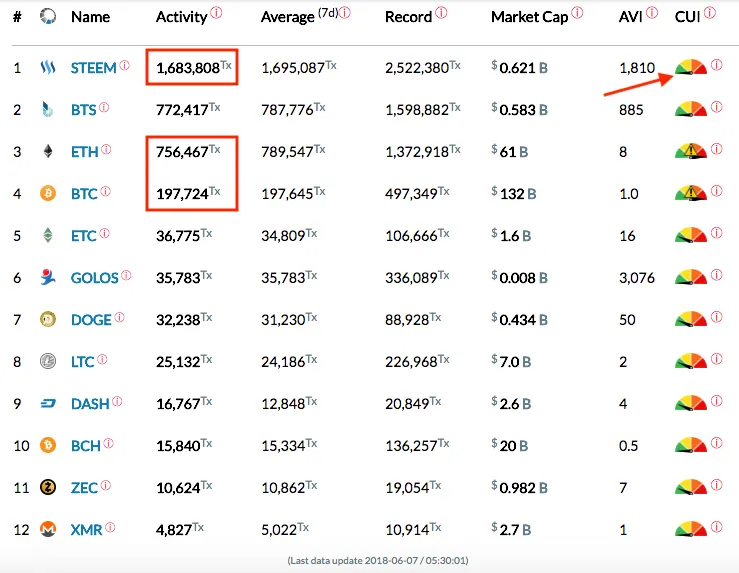The width and height of the screenshot is (739, 573).
Task: Click the ETH diamond logo icon
Action: tap(48, 151)
